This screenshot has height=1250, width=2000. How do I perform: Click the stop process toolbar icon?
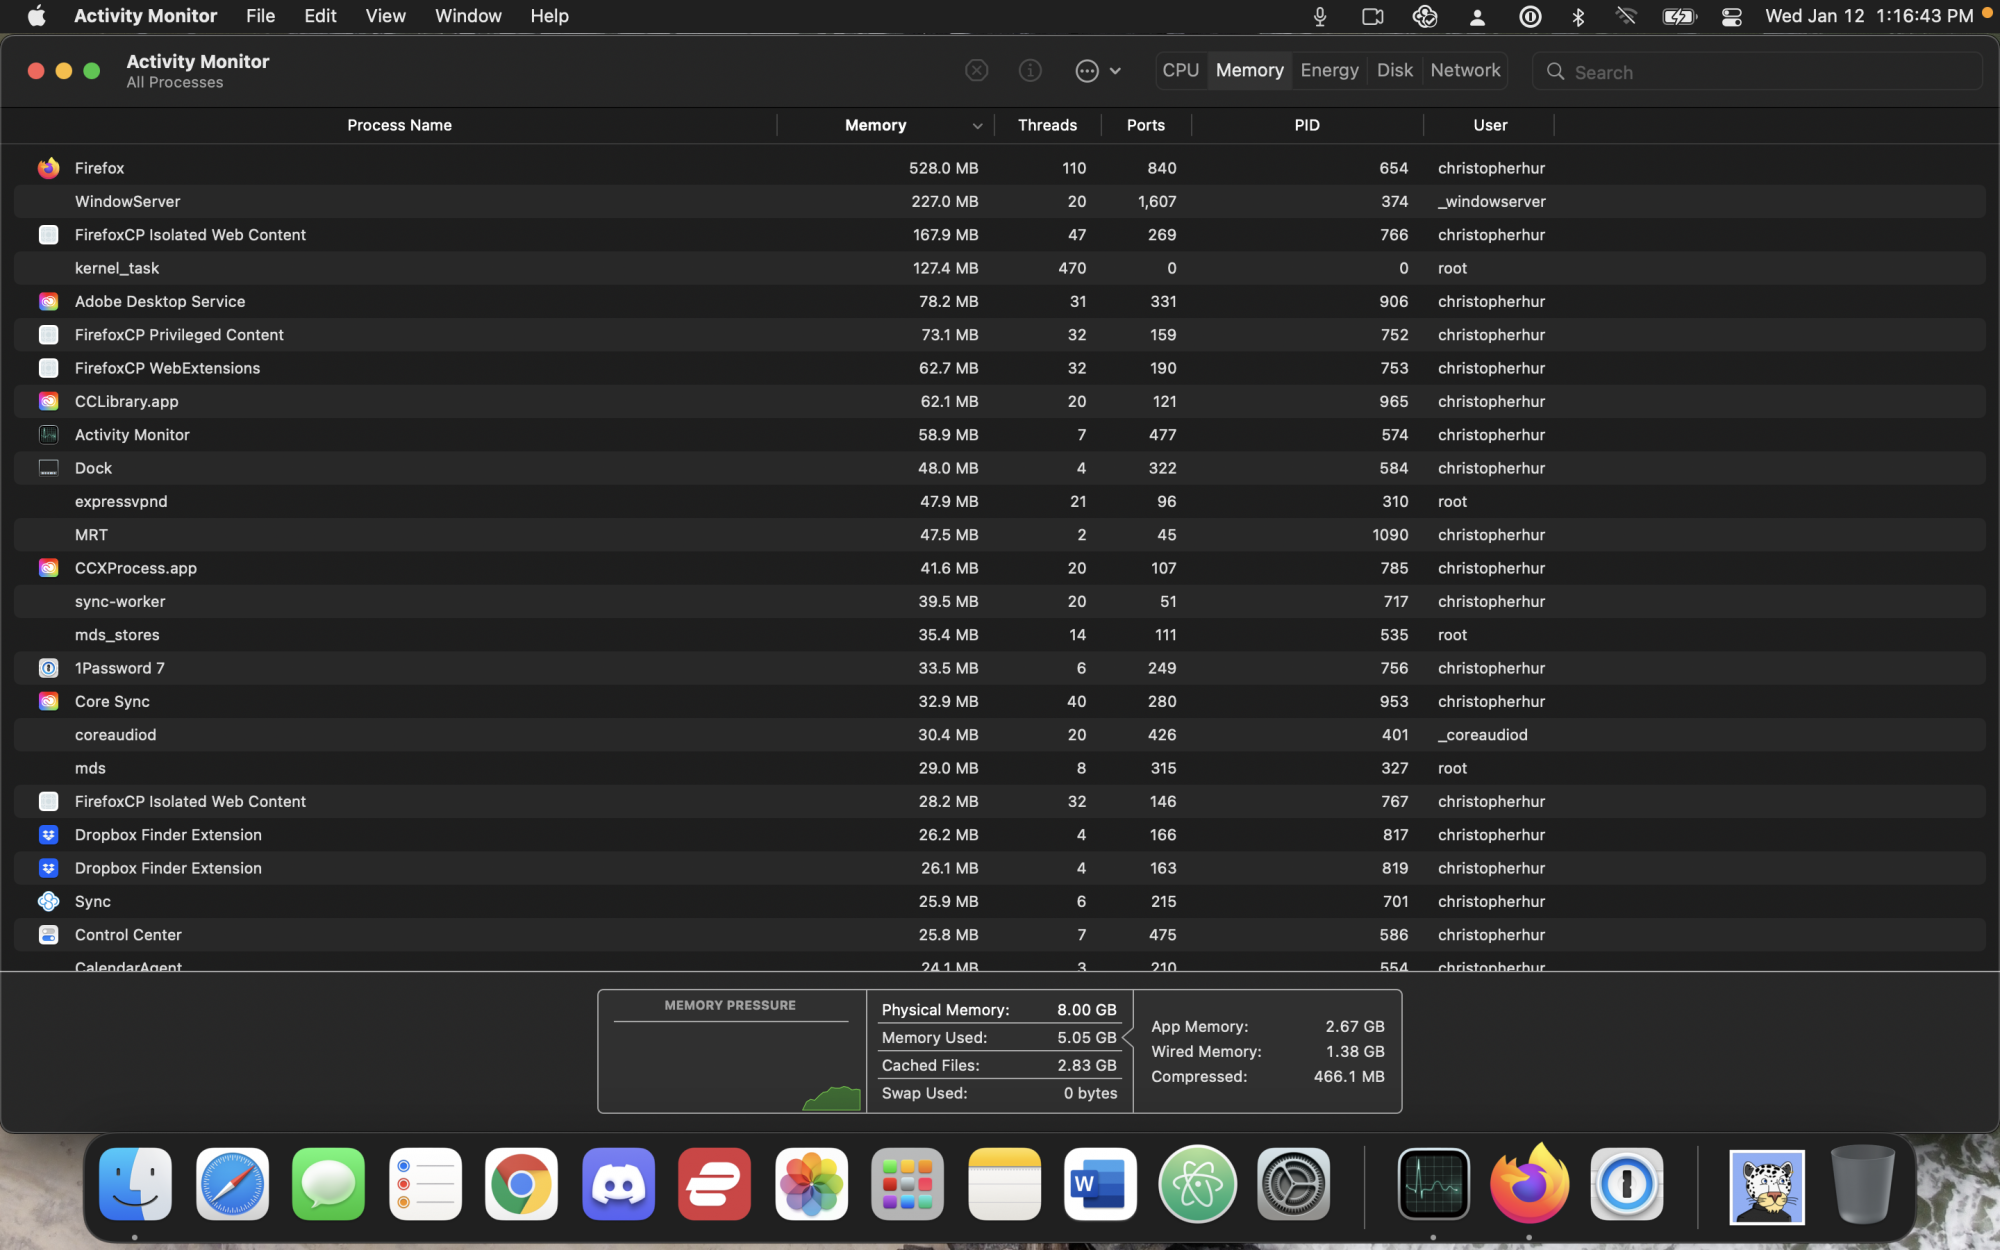(x=976, y=71)
